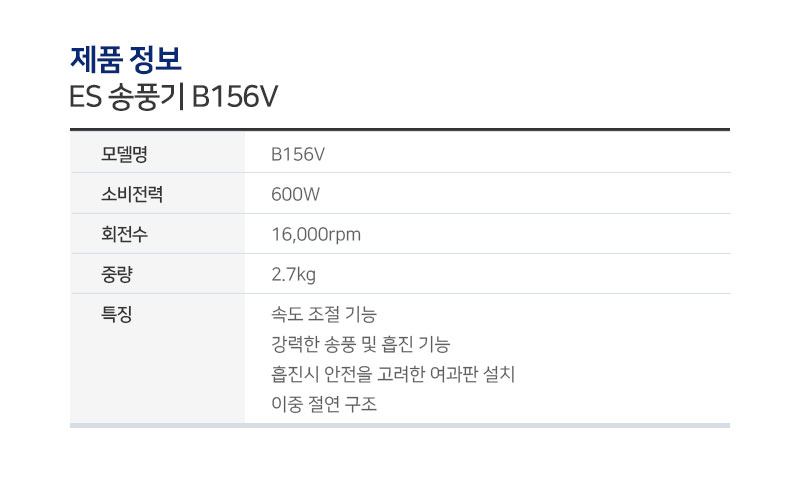Click the 이중 절연 구조 feature line
Image resolution: width=800 pixels, height=497 pixels.
click(x=323, y=404)
